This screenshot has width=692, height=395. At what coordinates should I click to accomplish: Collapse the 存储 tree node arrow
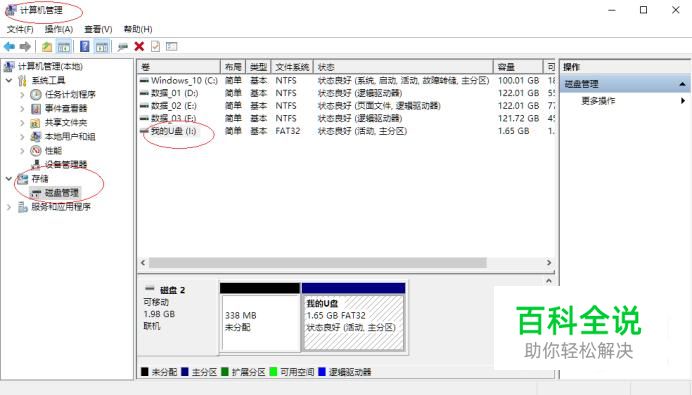coord(9,179)
